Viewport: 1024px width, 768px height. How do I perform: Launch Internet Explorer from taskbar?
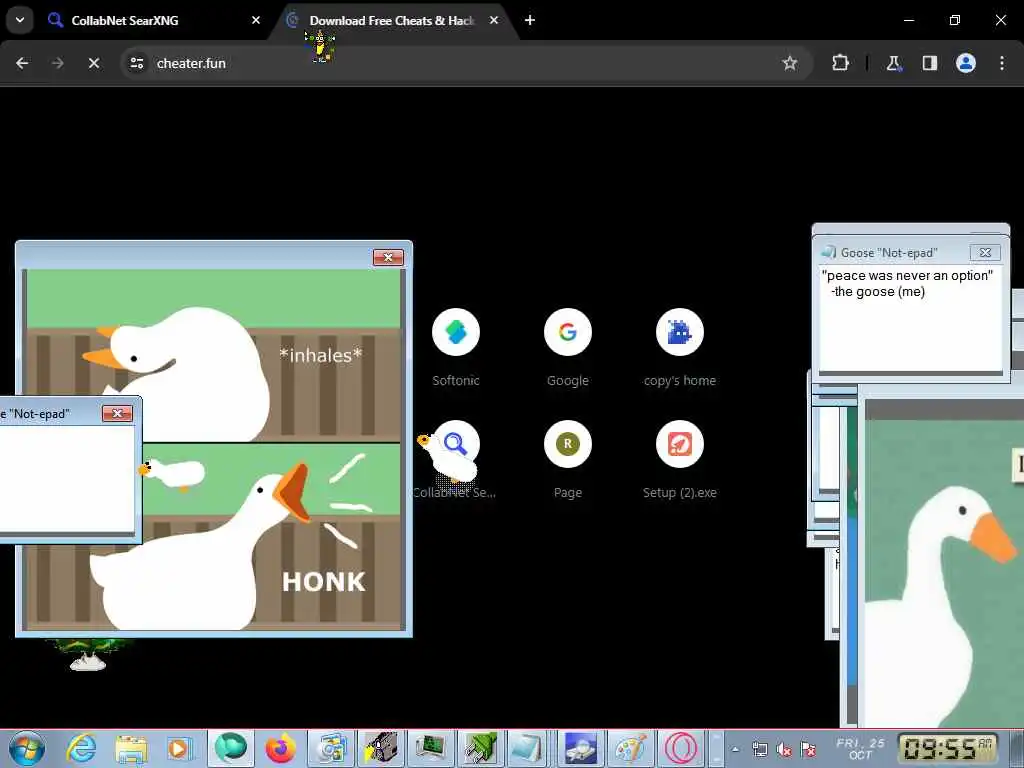pos(82,748)
